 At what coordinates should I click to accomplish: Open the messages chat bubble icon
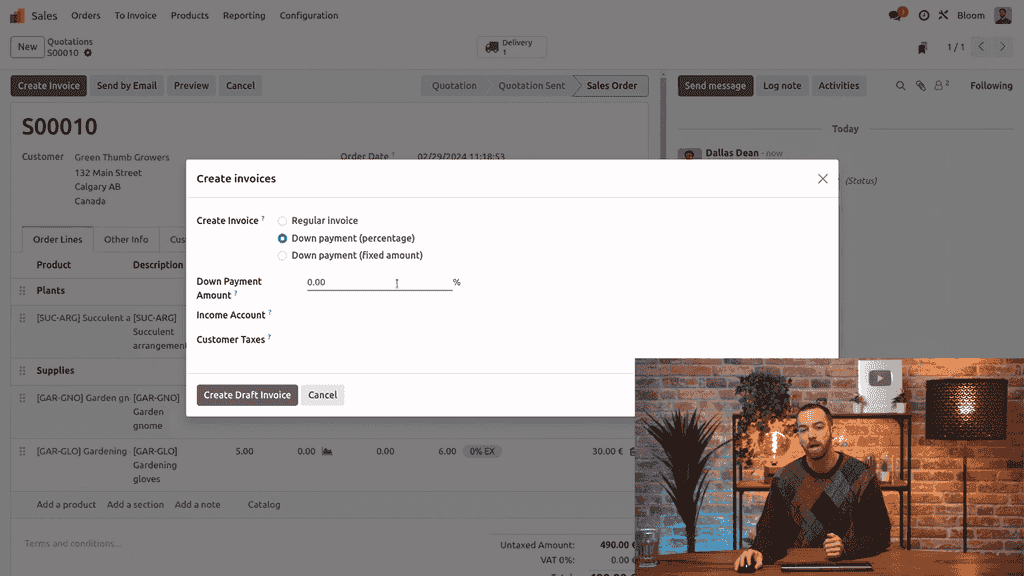896,16
